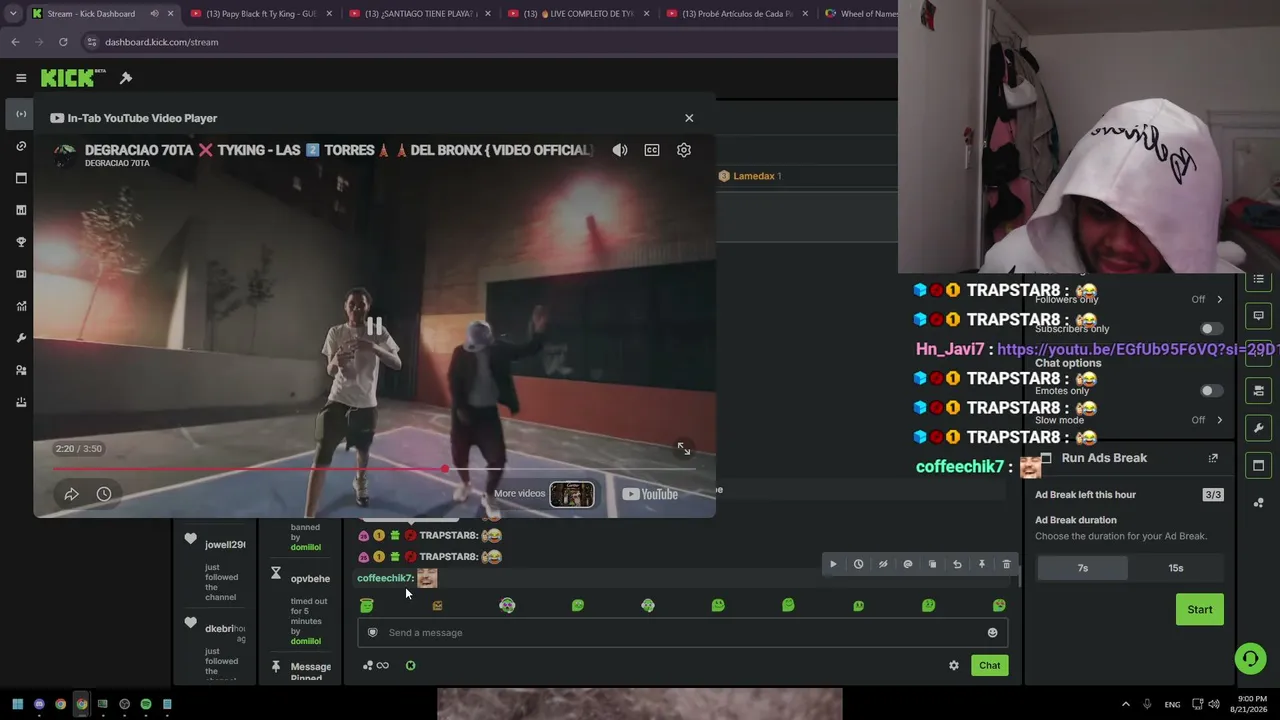Select the 15s ad break duration

1176,568
